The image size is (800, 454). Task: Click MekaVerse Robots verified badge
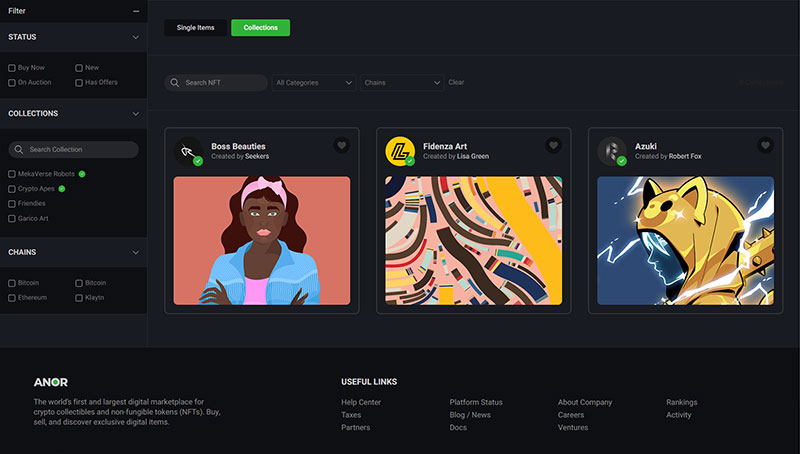(x=82, y=174)
